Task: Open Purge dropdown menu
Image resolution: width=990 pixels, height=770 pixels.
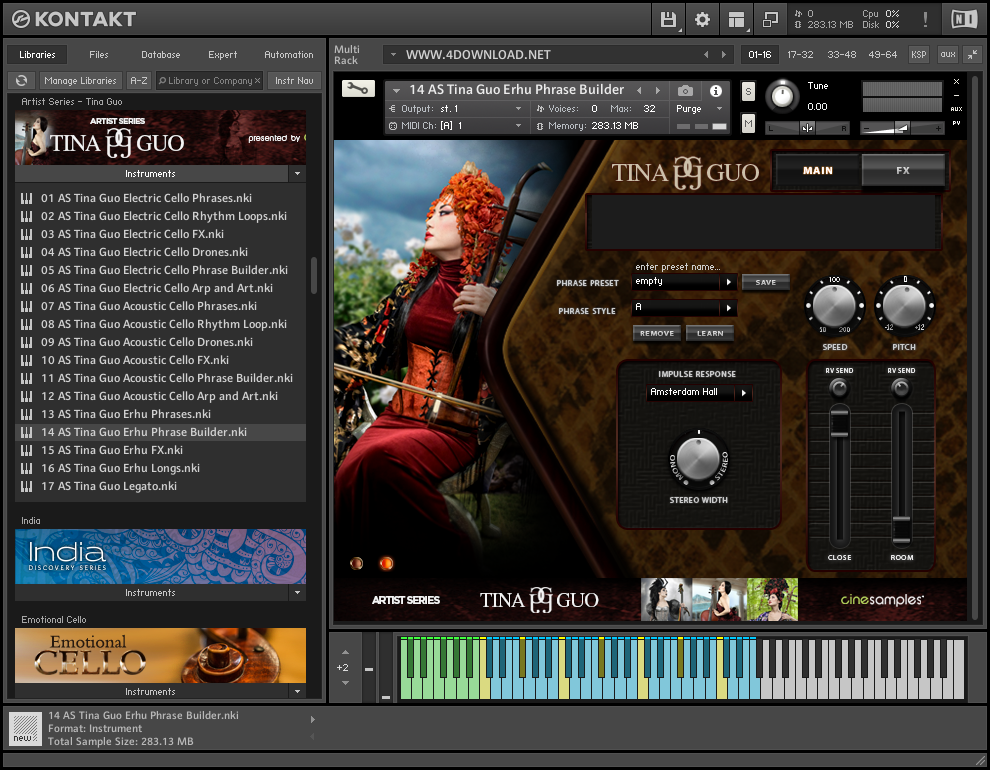Action: 699,109
